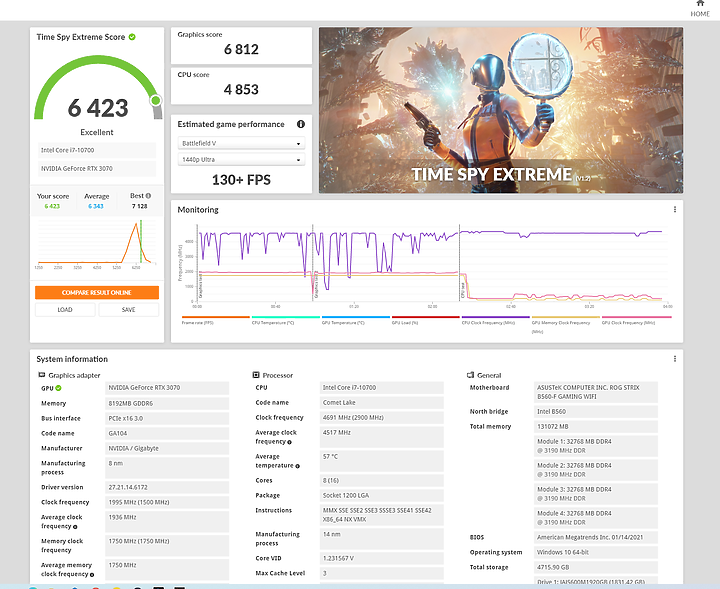Click Total storage 4715.90 GB value
This screenshot has width=720, height=589.
click(596, 567)
